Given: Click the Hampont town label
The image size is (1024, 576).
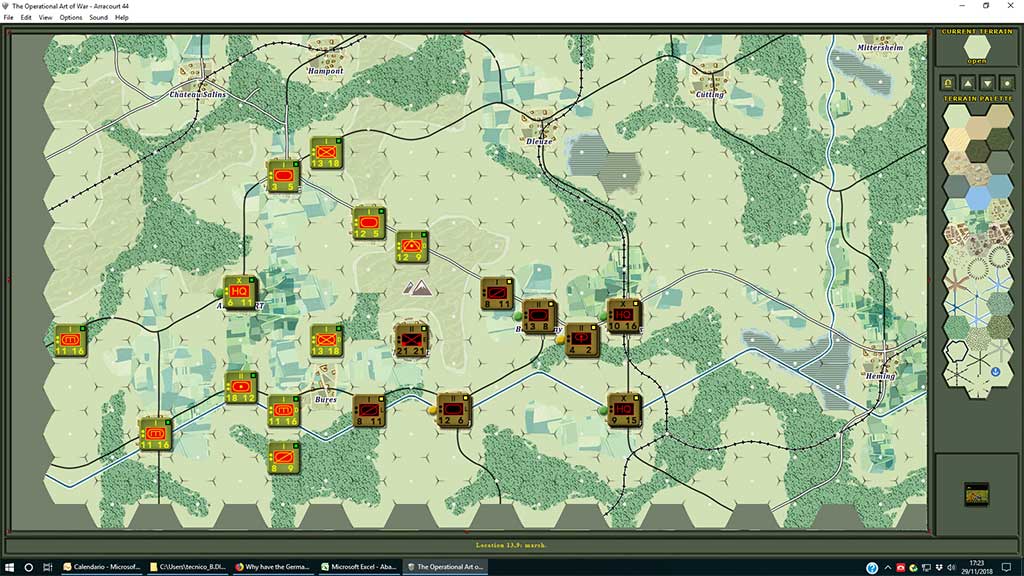Looking at the screenshot, I should [x=325, y=71].
